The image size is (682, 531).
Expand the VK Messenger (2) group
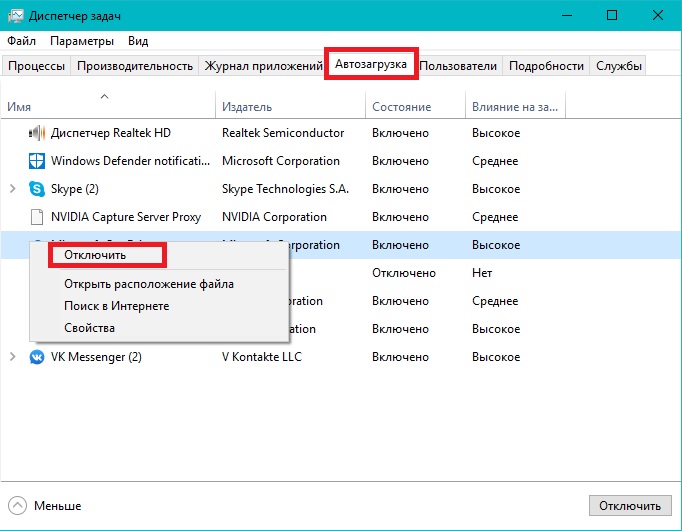(x=12, y=357)
